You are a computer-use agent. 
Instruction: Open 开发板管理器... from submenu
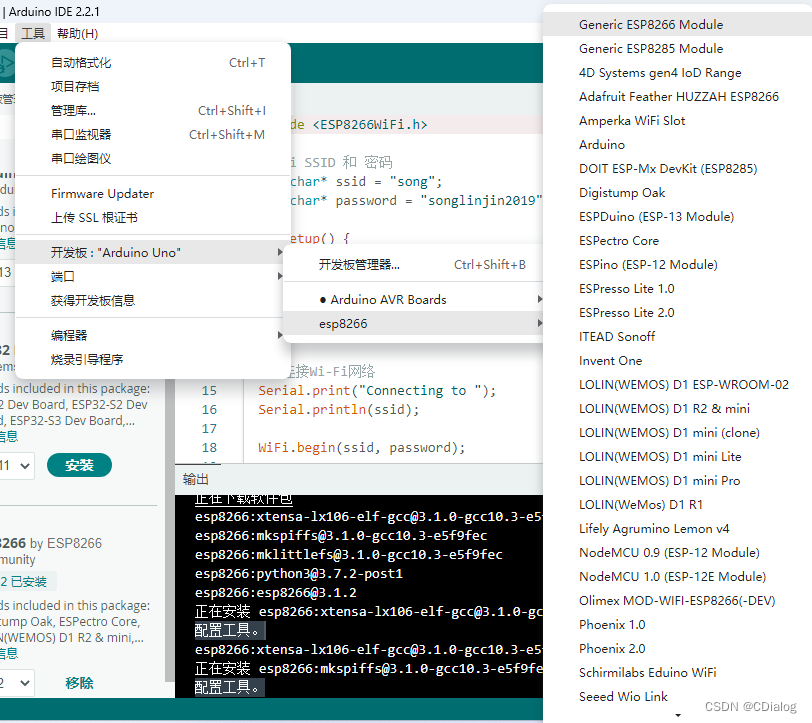[414, 265]
